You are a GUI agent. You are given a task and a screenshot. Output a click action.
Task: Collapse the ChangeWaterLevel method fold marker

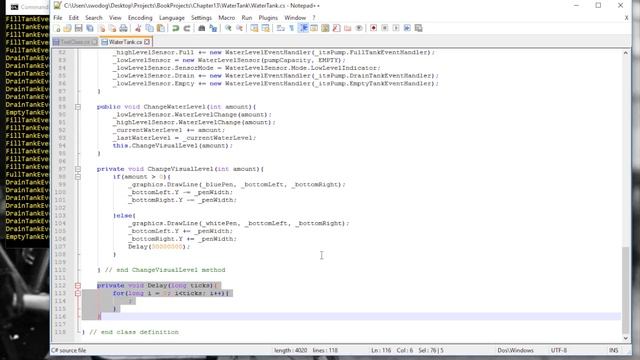78,107
